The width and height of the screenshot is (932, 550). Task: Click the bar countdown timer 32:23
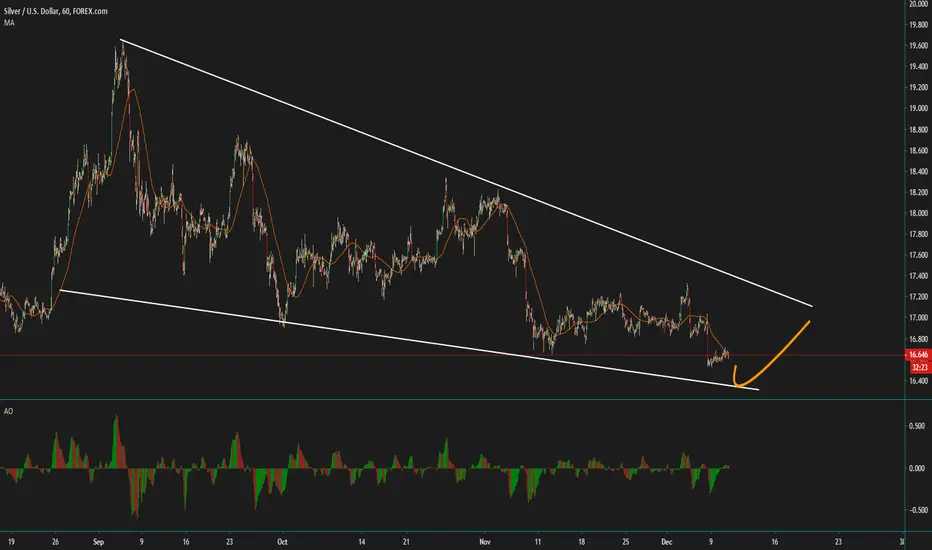tap(919, 367)
